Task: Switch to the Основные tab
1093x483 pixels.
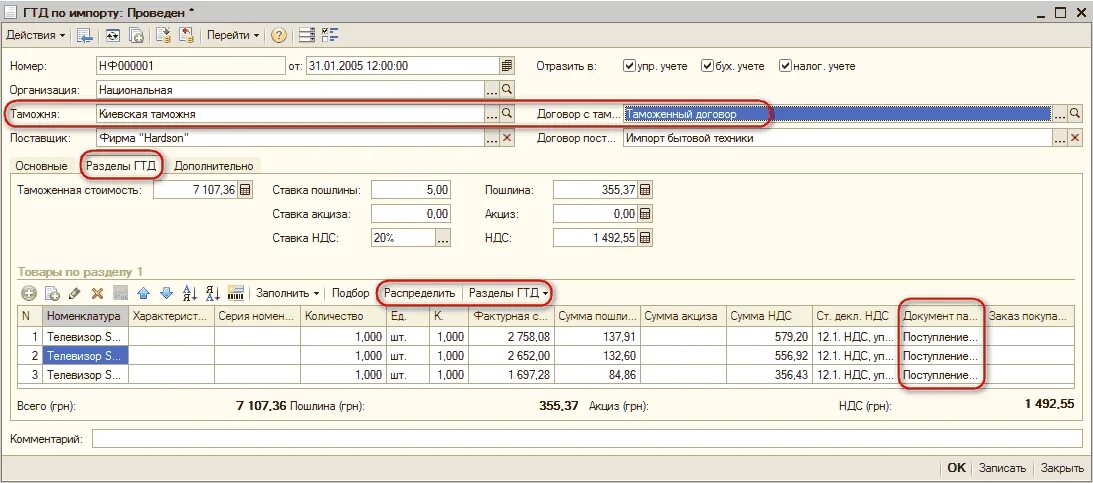Action: [42, 166]
